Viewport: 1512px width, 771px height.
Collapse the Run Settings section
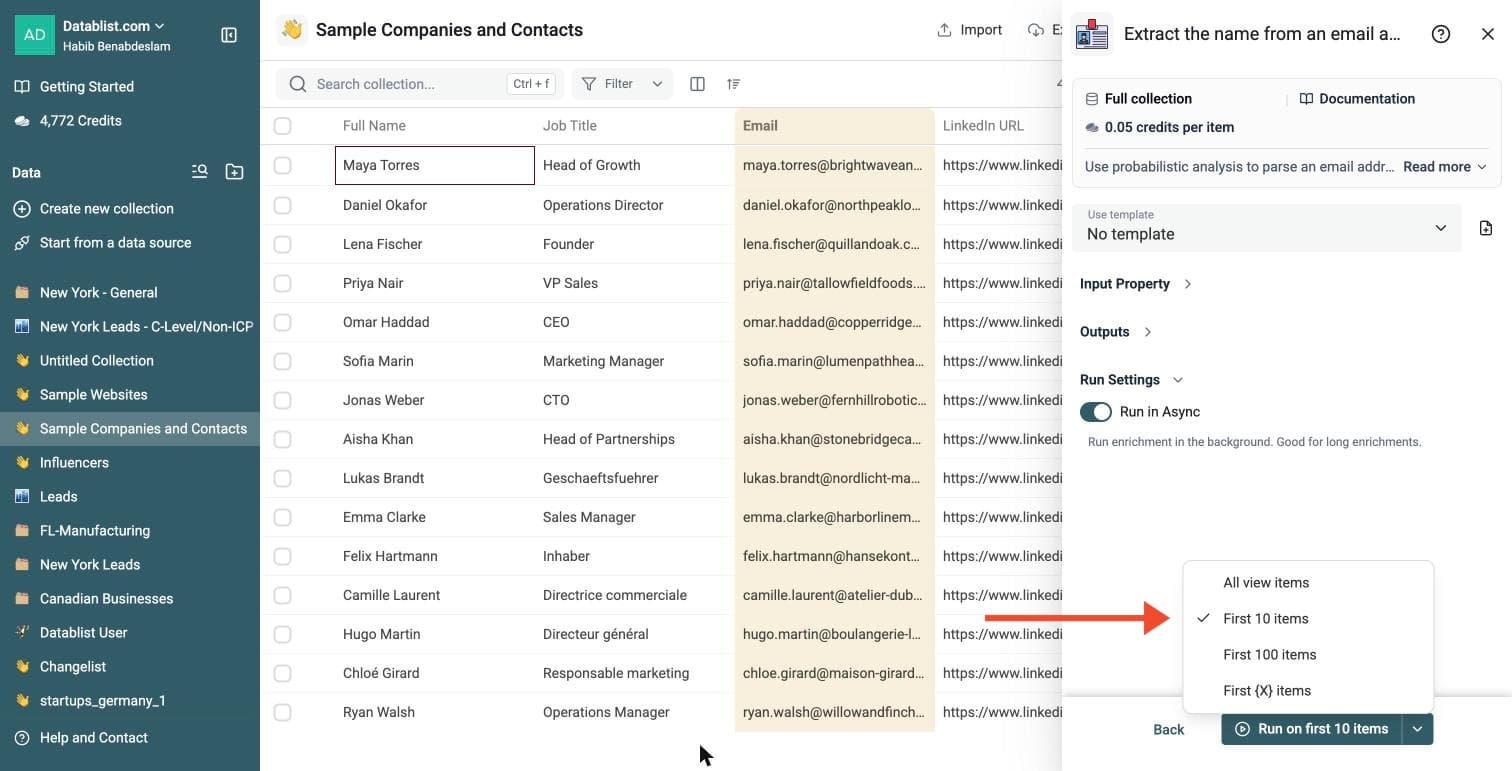coord(1132,380)
